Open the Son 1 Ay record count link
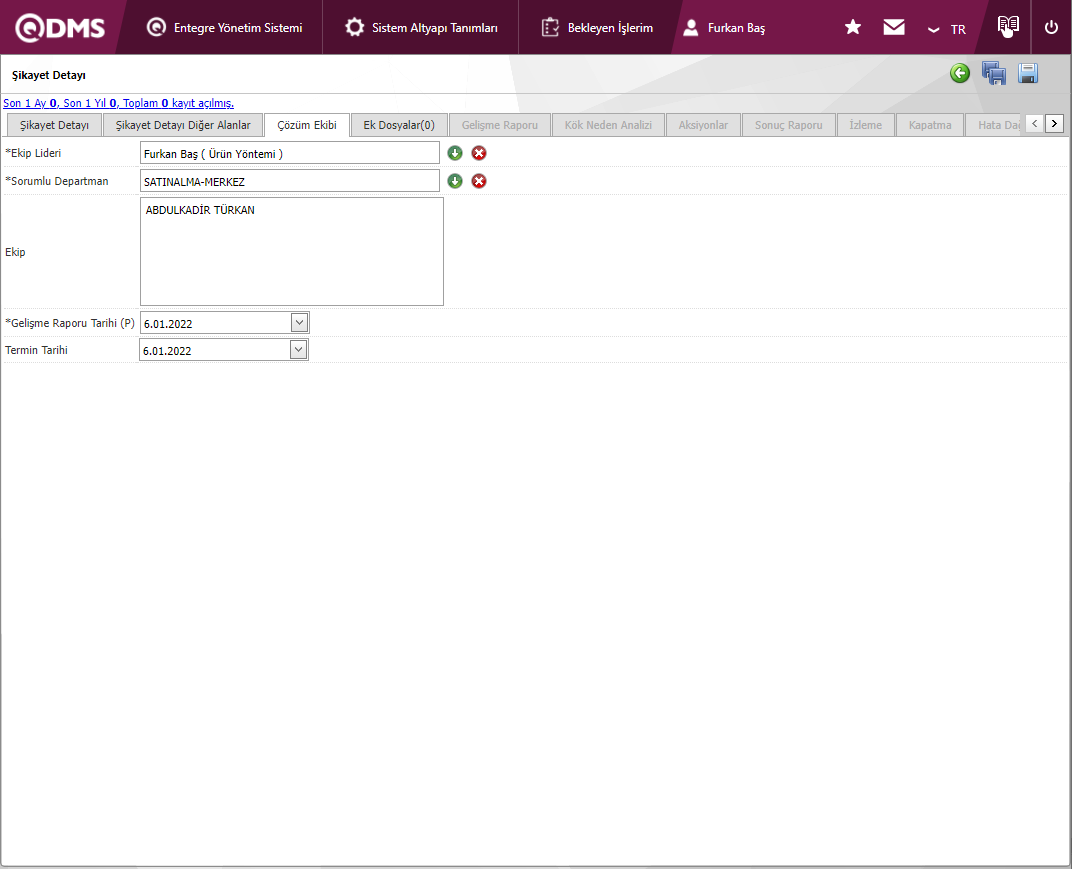Screen dimensions: 1072x869 (118, 103)
